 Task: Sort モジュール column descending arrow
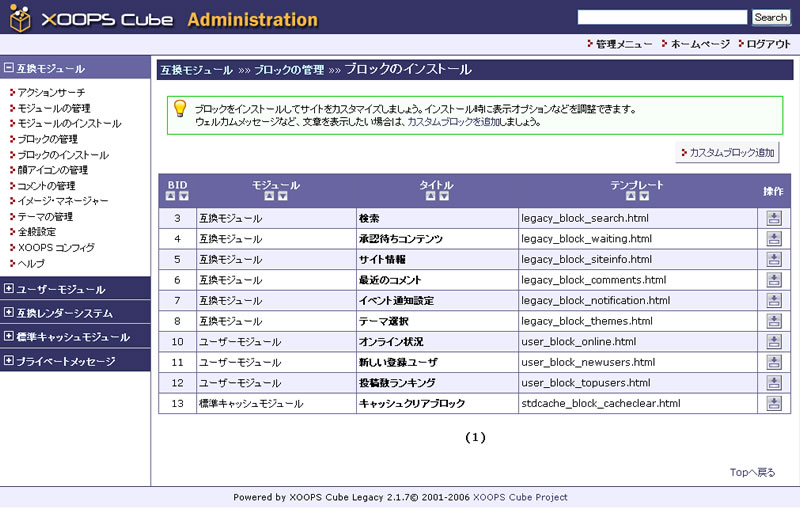pyautogui.click(x=283, y=196)
